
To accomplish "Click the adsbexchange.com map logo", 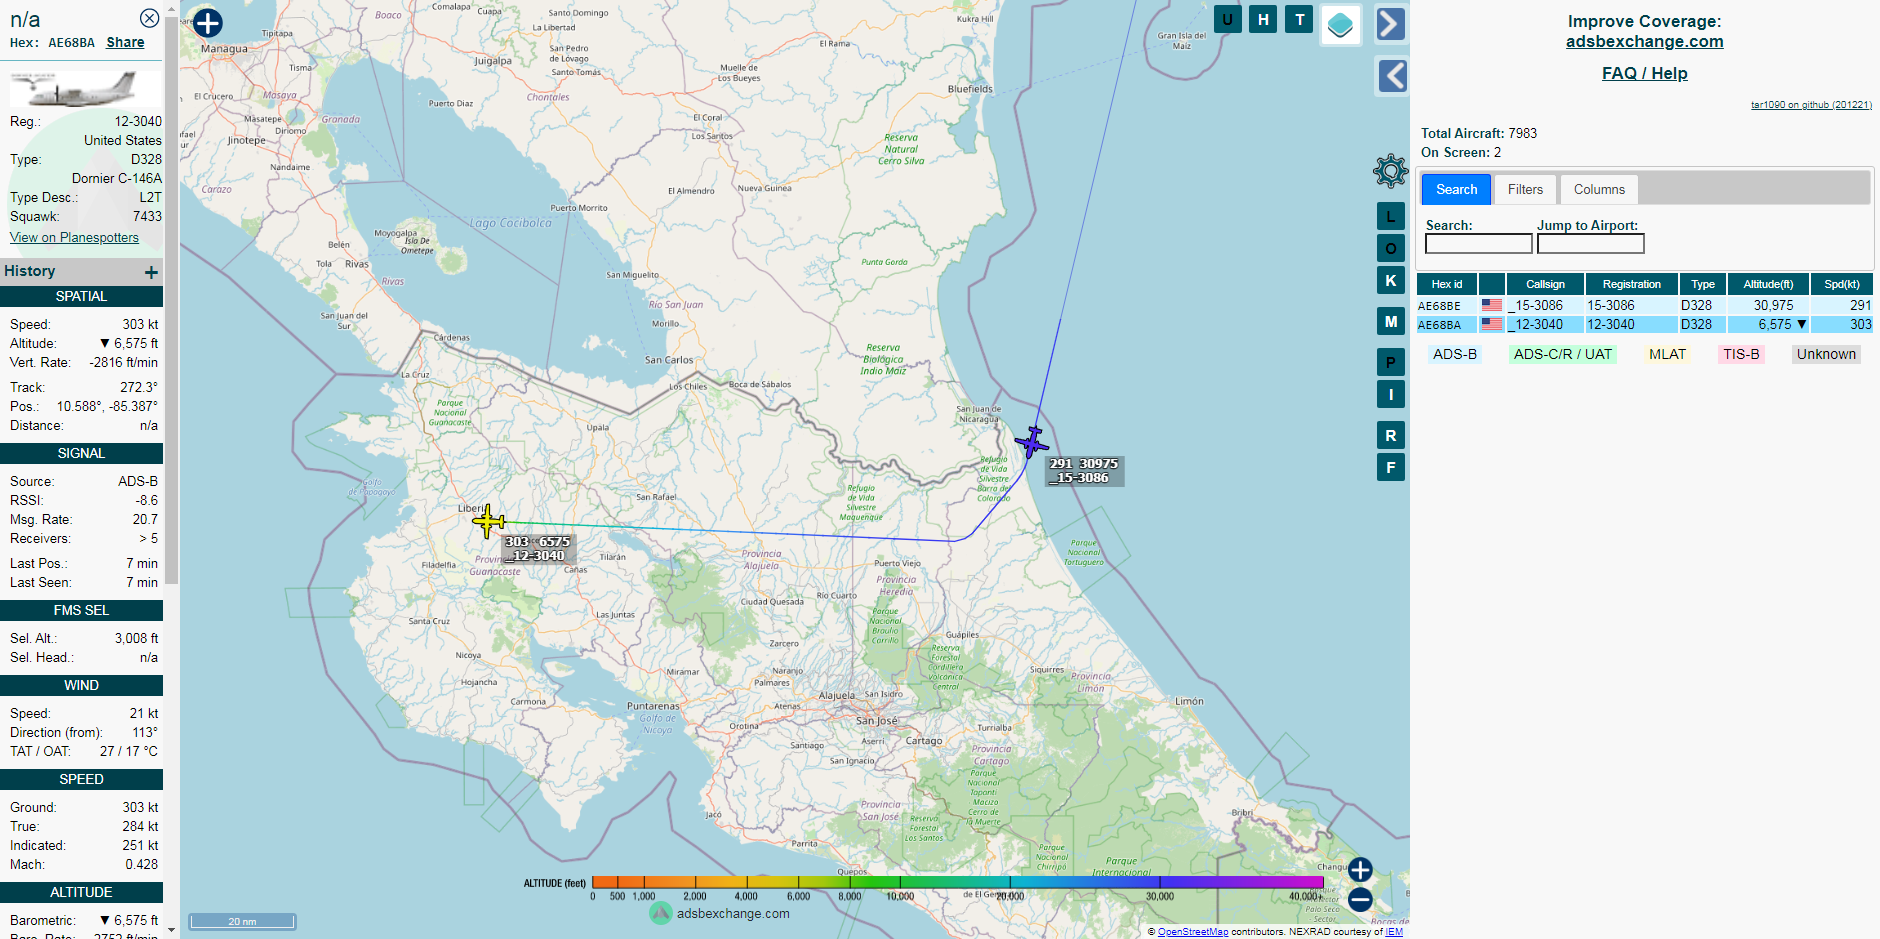I will (720, 913).
